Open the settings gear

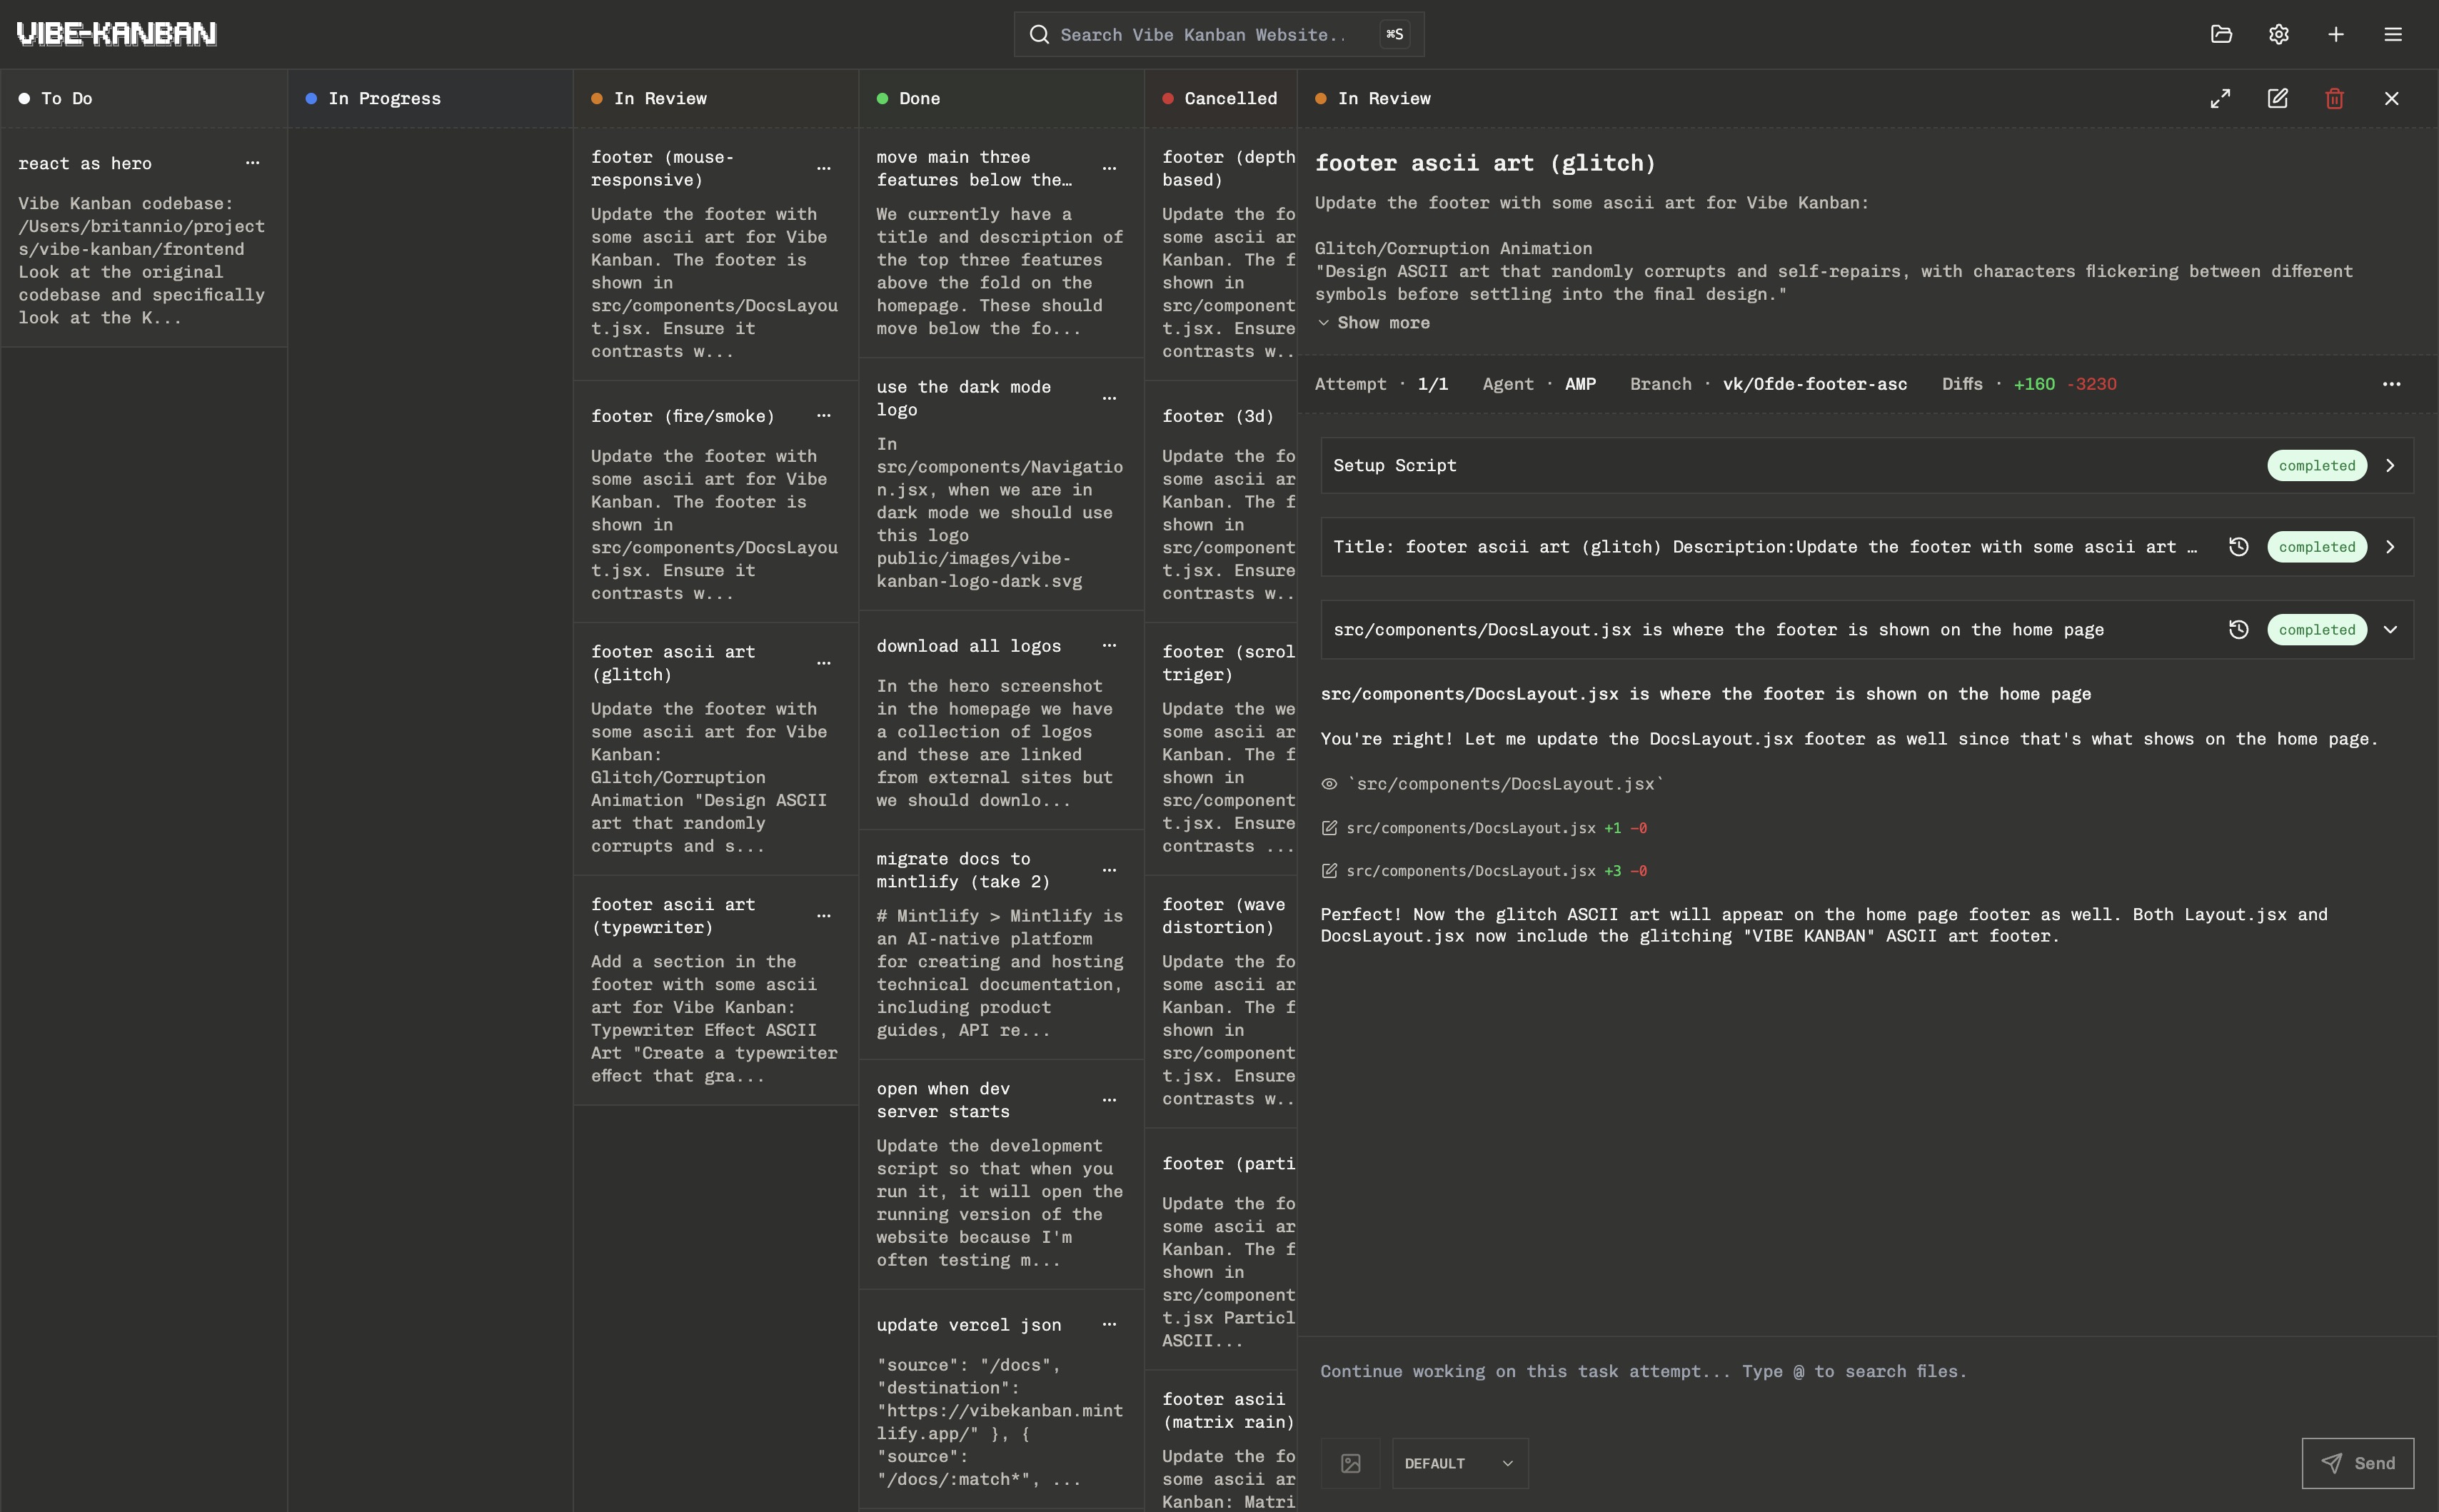pos(2279,33)
